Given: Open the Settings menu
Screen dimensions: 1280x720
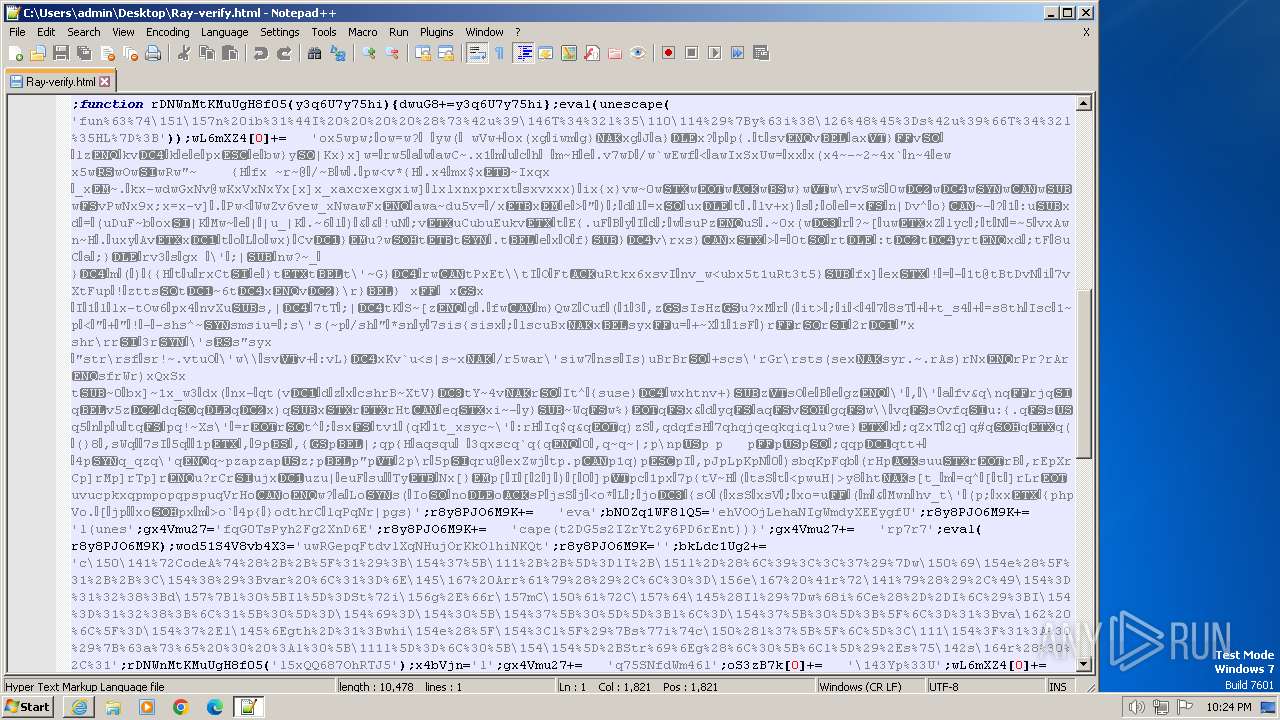Looking at the screenshot, I should (280, 32).
